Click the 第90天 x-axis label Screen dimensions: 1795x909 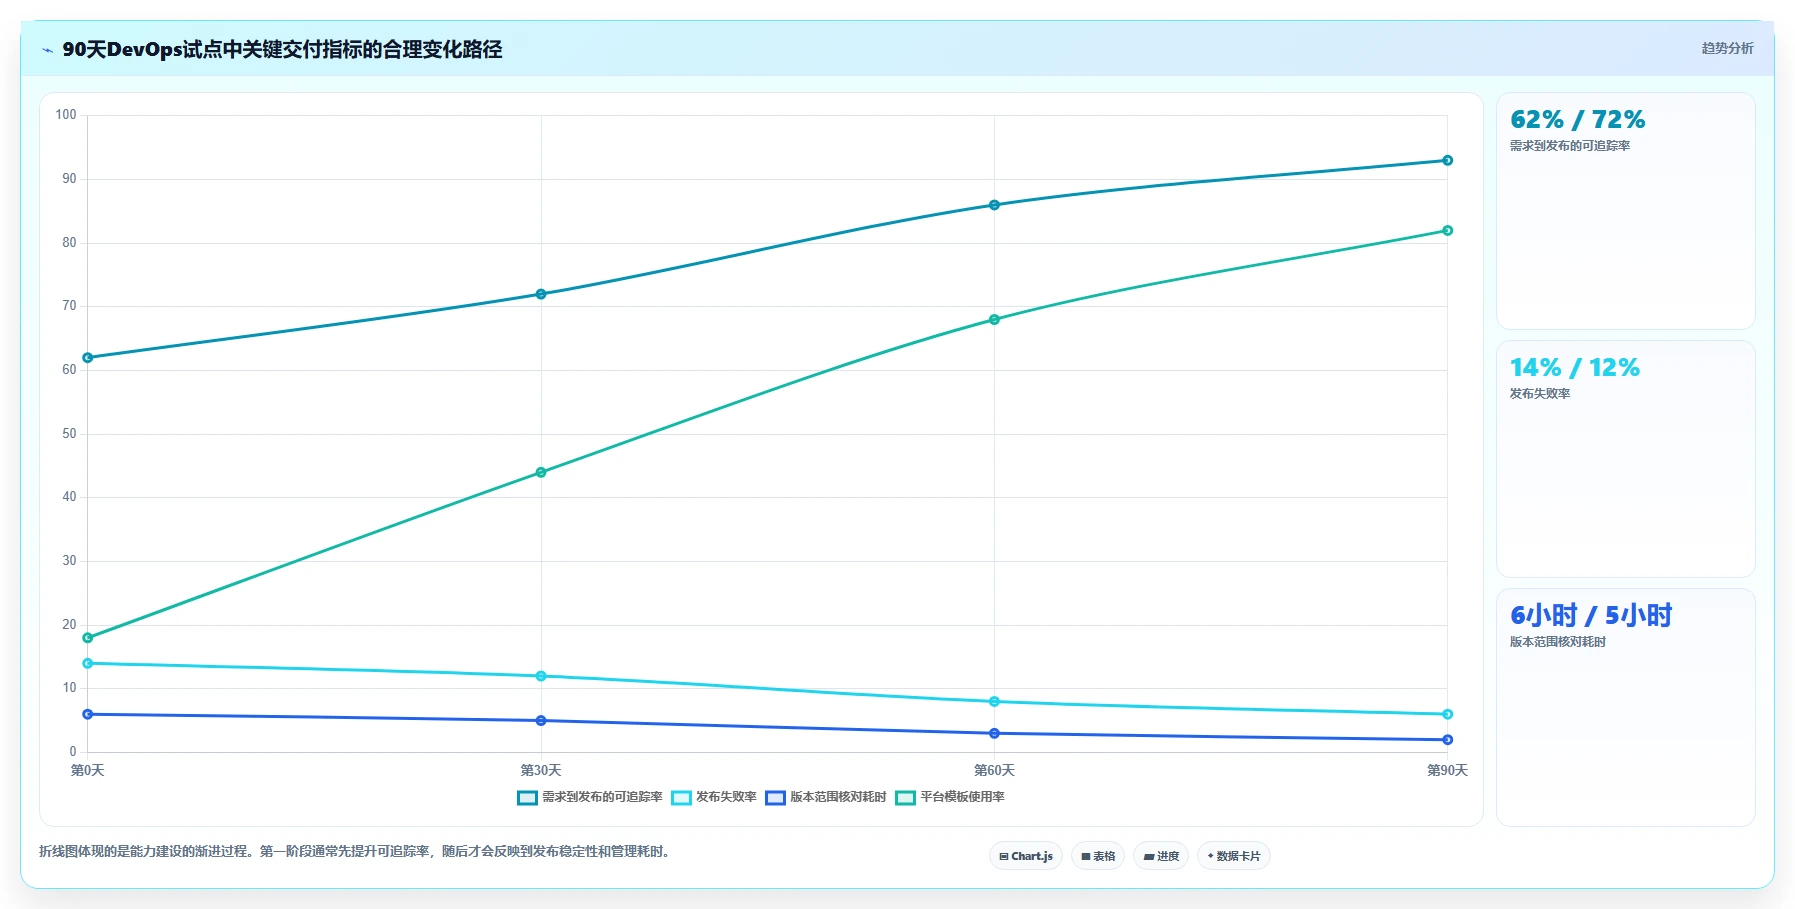tap(1447, 770)
